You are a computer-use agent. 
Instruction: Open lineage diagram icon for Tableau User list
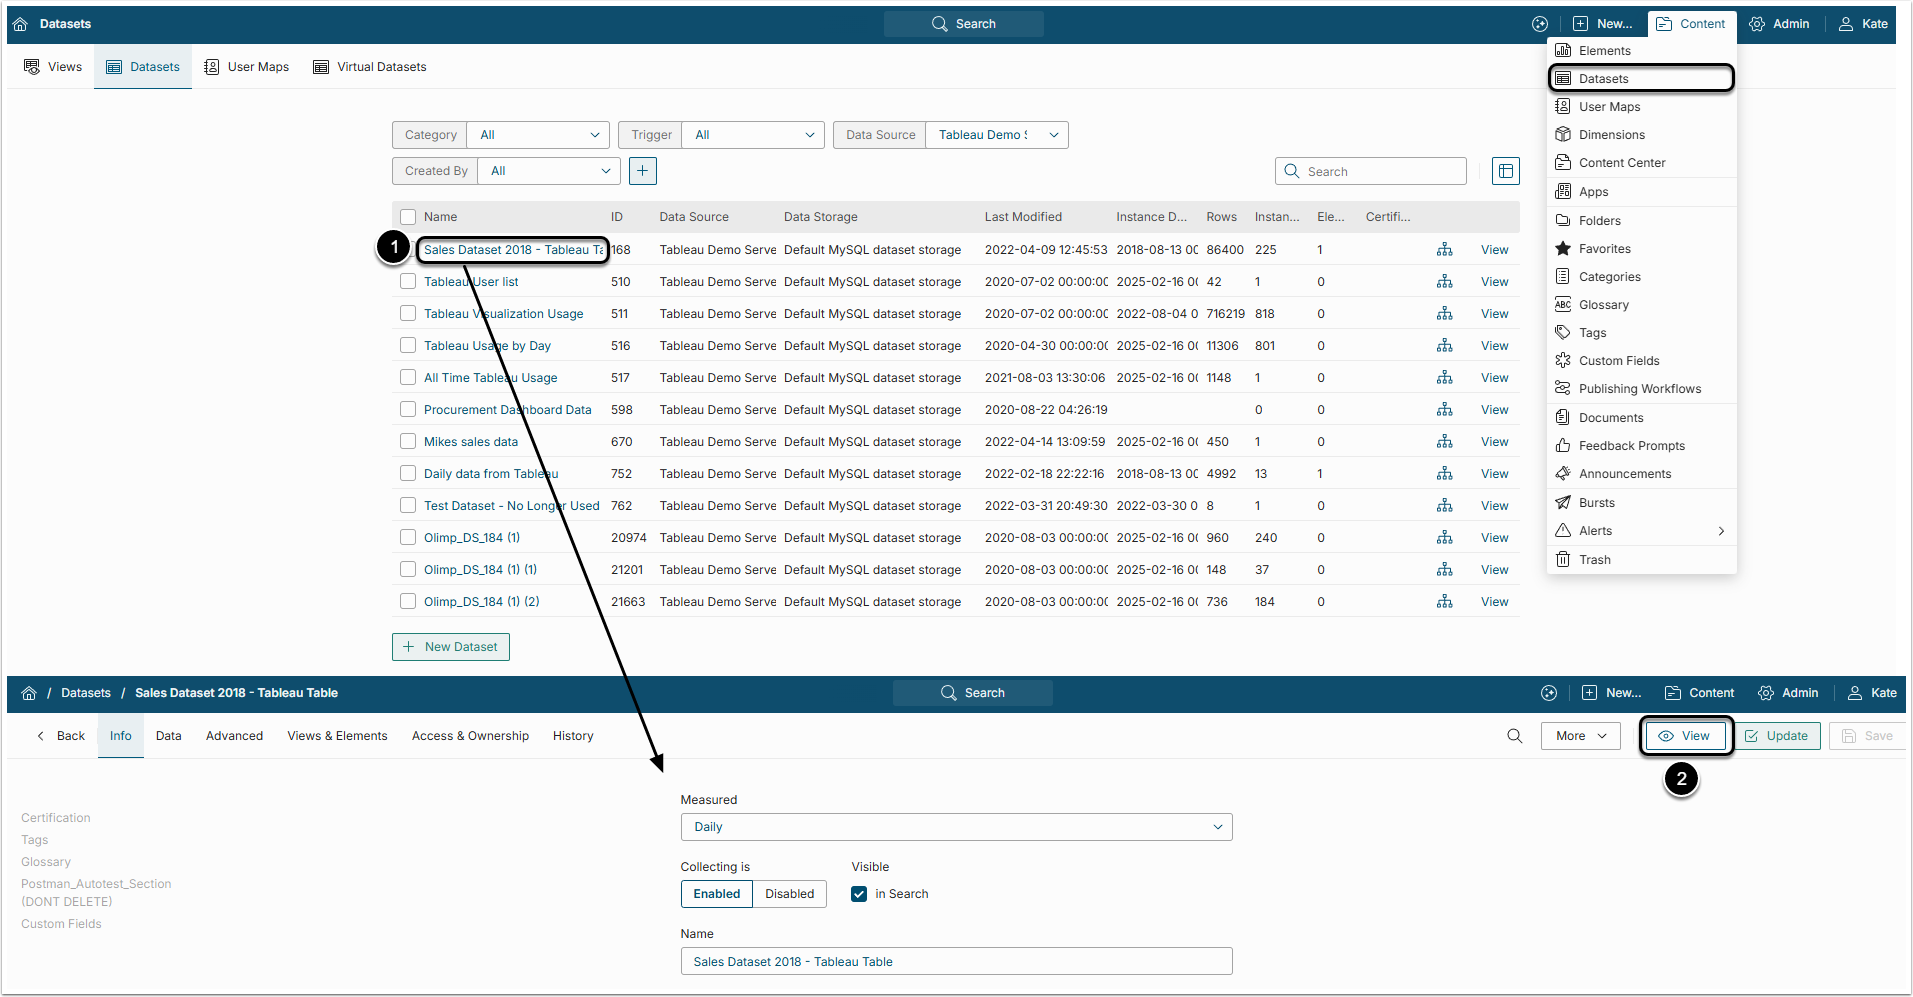1444,282
